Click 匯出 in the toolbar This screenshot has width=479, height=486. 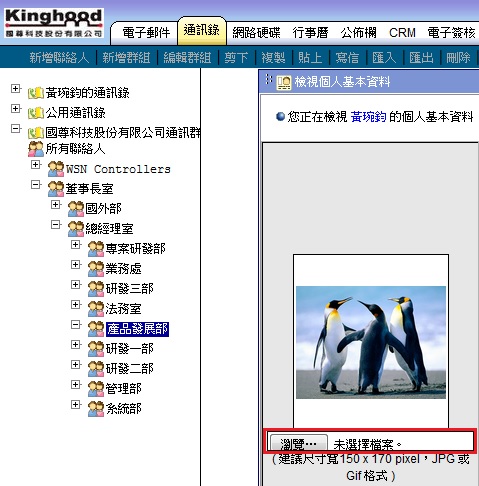click(x=421, y=58)
